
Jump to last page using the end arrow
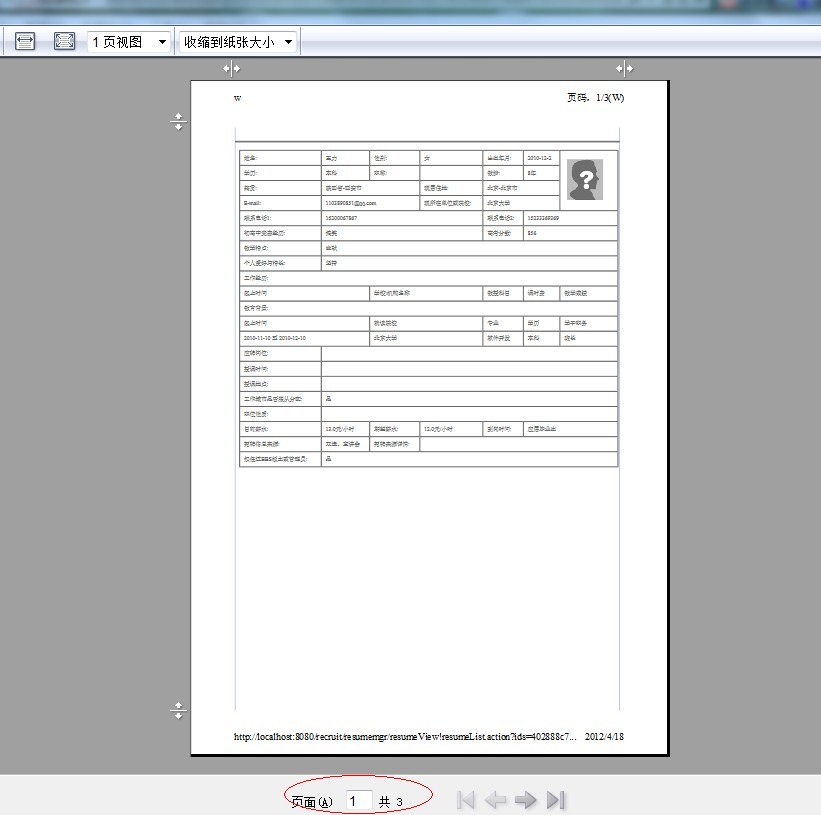coord(557,799)
